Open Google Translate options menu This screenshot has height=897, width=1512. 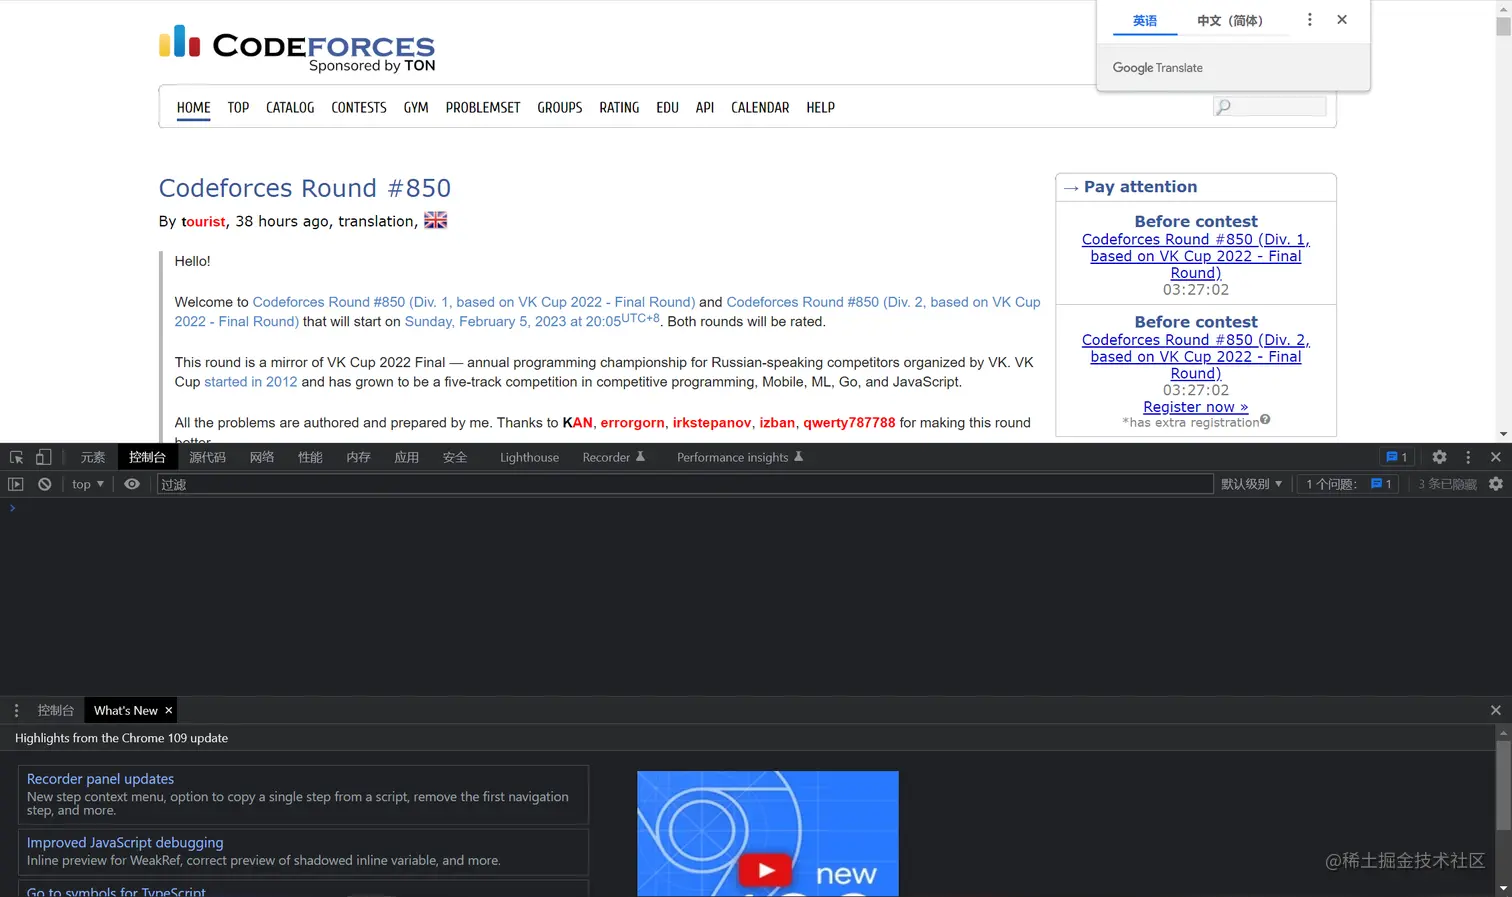point(1310,20)
